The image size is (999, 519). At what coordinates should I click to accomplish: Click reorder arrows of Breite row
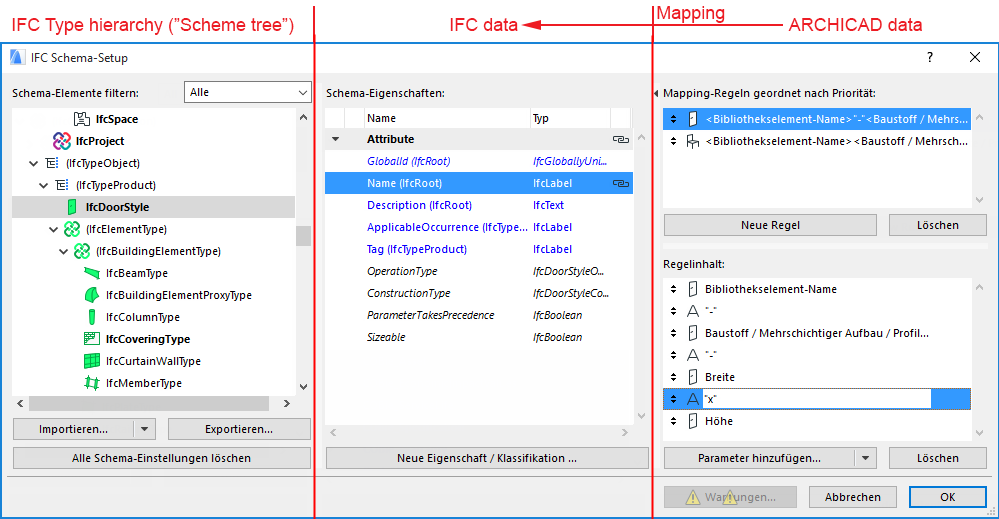coord(673,377)
